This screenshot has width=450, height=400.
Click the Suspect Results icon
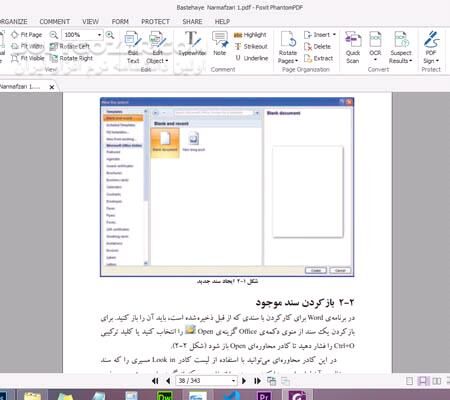[401, 39]
